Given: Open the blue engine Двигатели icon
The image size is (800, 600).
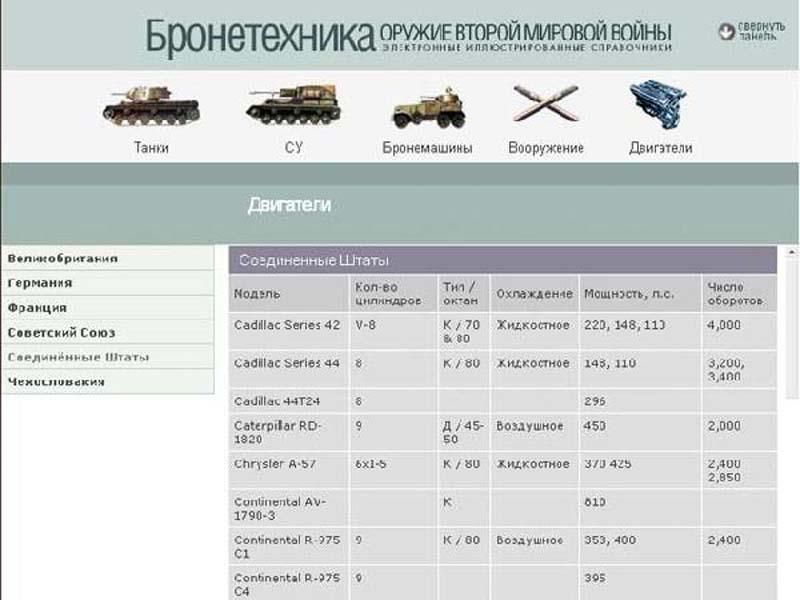Looking at the screenshot, I should click(x=659, y=104).
